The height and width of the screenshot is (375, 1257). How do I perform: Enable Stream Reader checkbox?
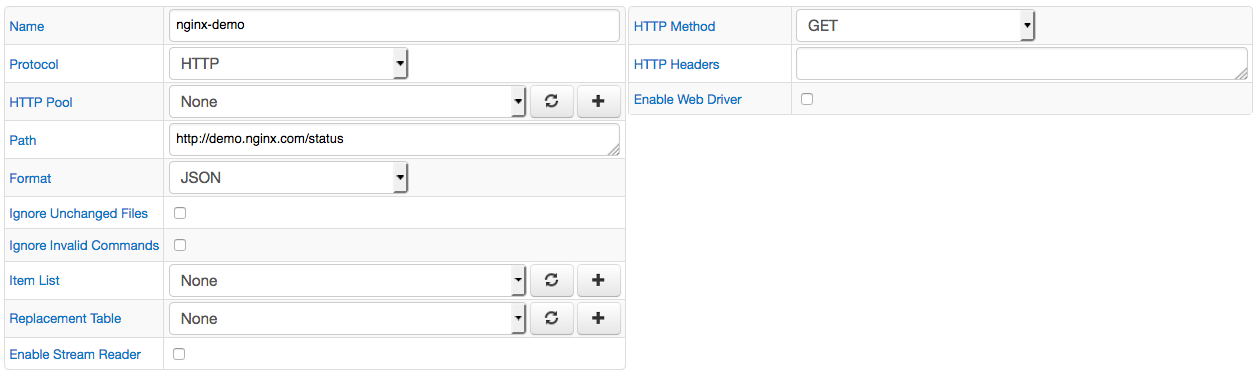click(x=180, y=354)
